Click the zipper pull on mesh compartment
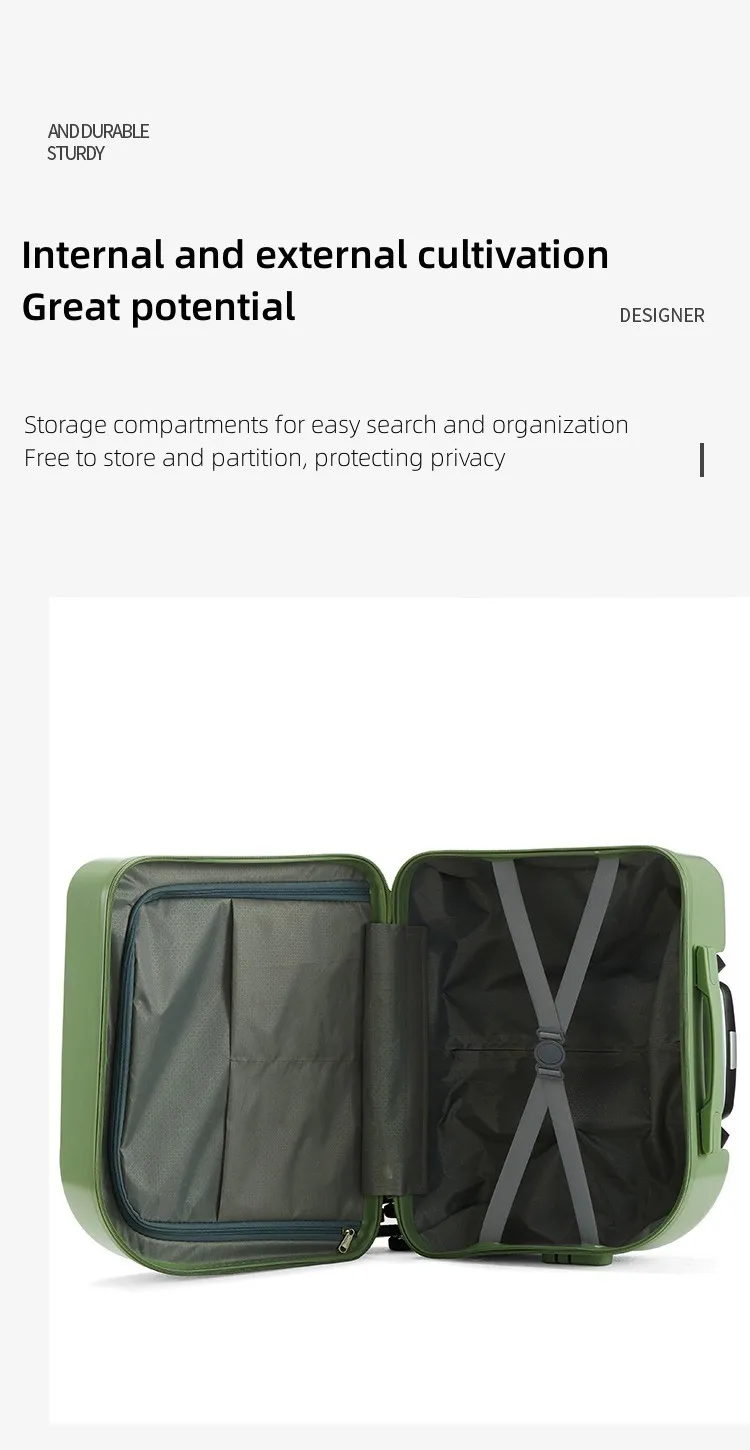Screen dimensions: 750x1450 click(346, 1240)
